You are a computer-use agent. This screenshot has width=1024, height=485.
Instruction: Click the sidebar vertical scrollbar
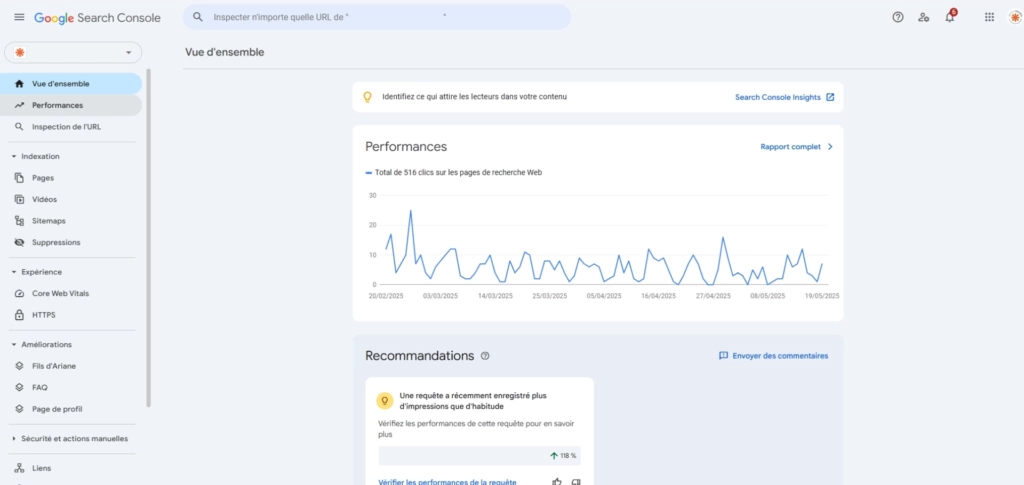coord(148,238)
